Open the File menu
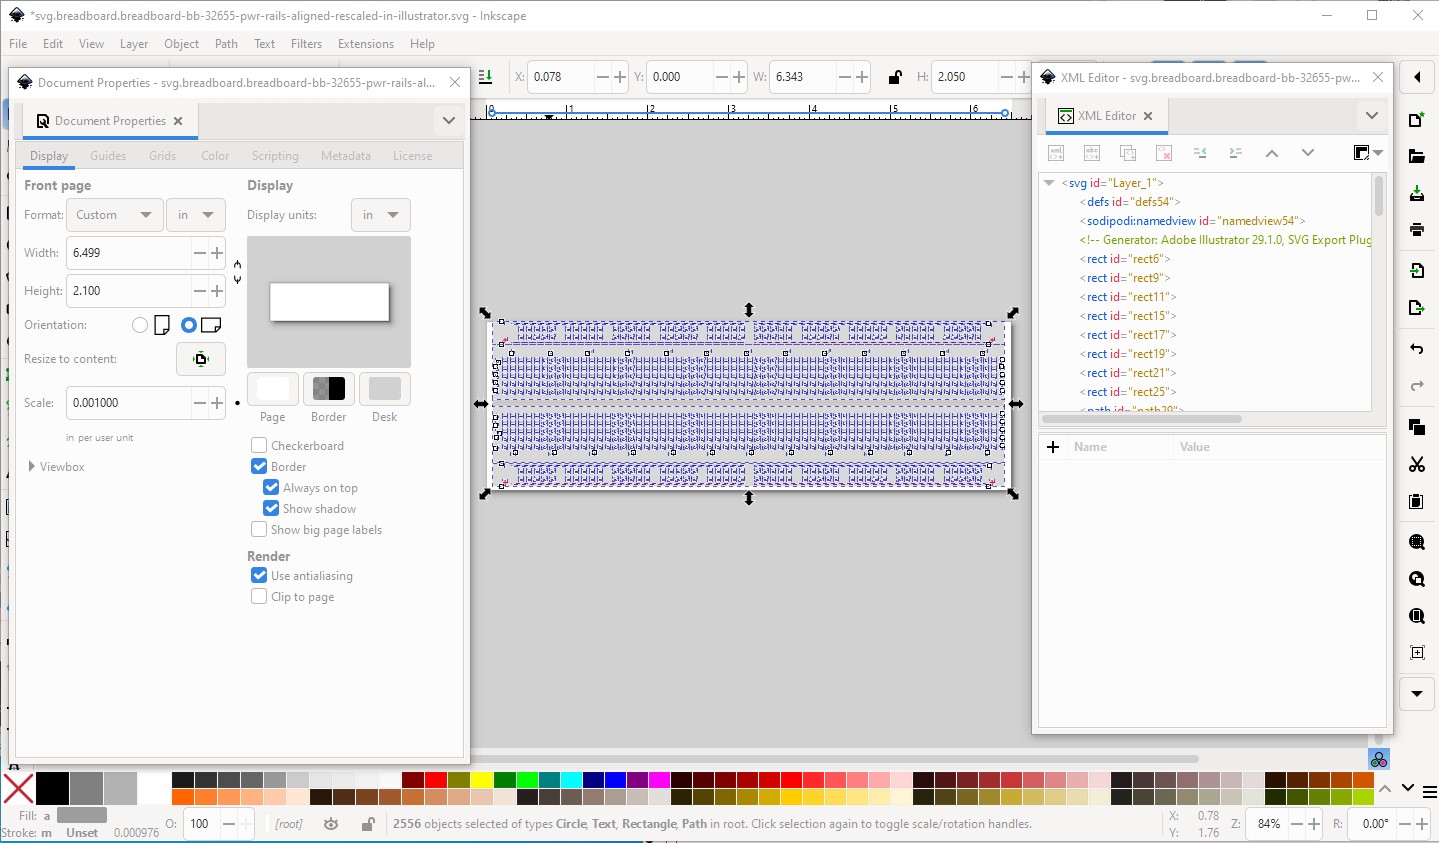The width and height of the screenshot is (1439, 843). pos(18,44)
